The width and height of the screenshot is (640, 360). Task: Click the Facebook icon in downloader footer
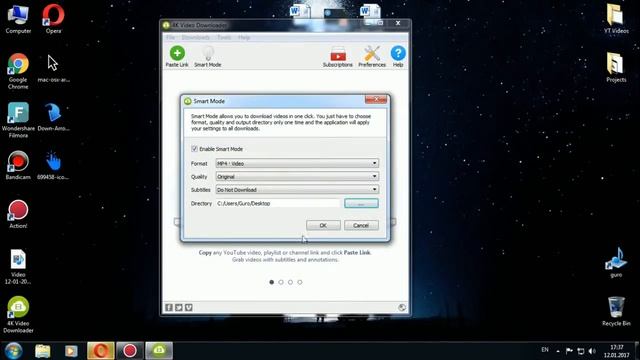tap(169, 307)
